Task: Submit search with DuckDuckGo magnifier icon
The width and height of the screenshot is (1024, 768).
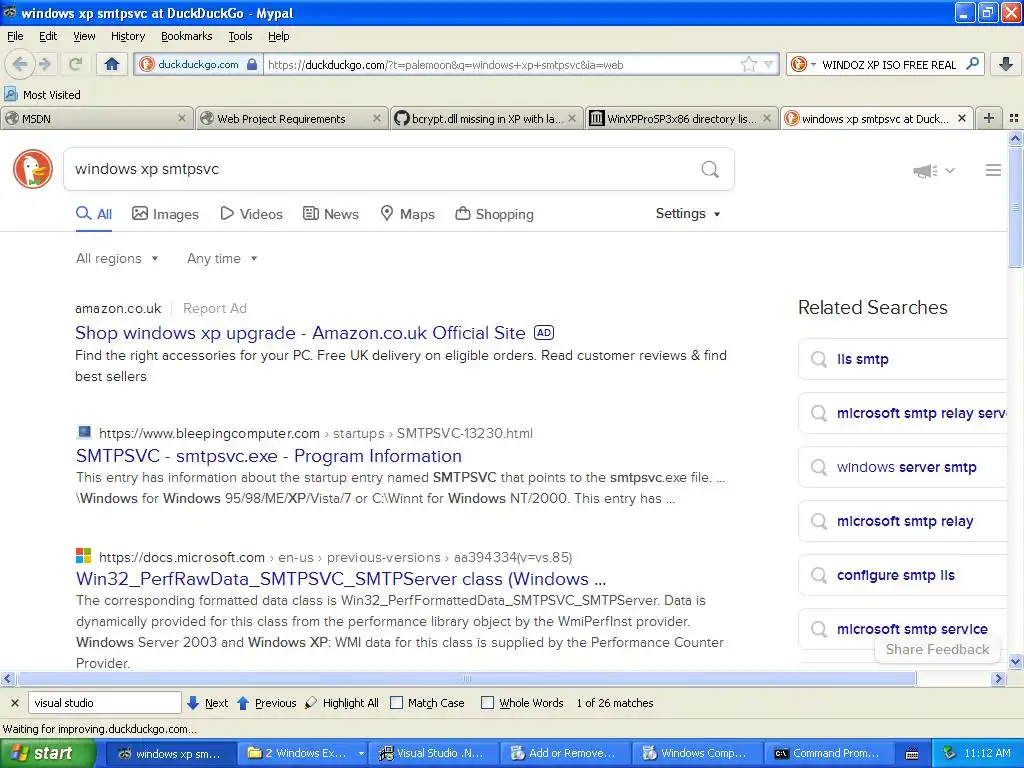Action: click(710, 169)
